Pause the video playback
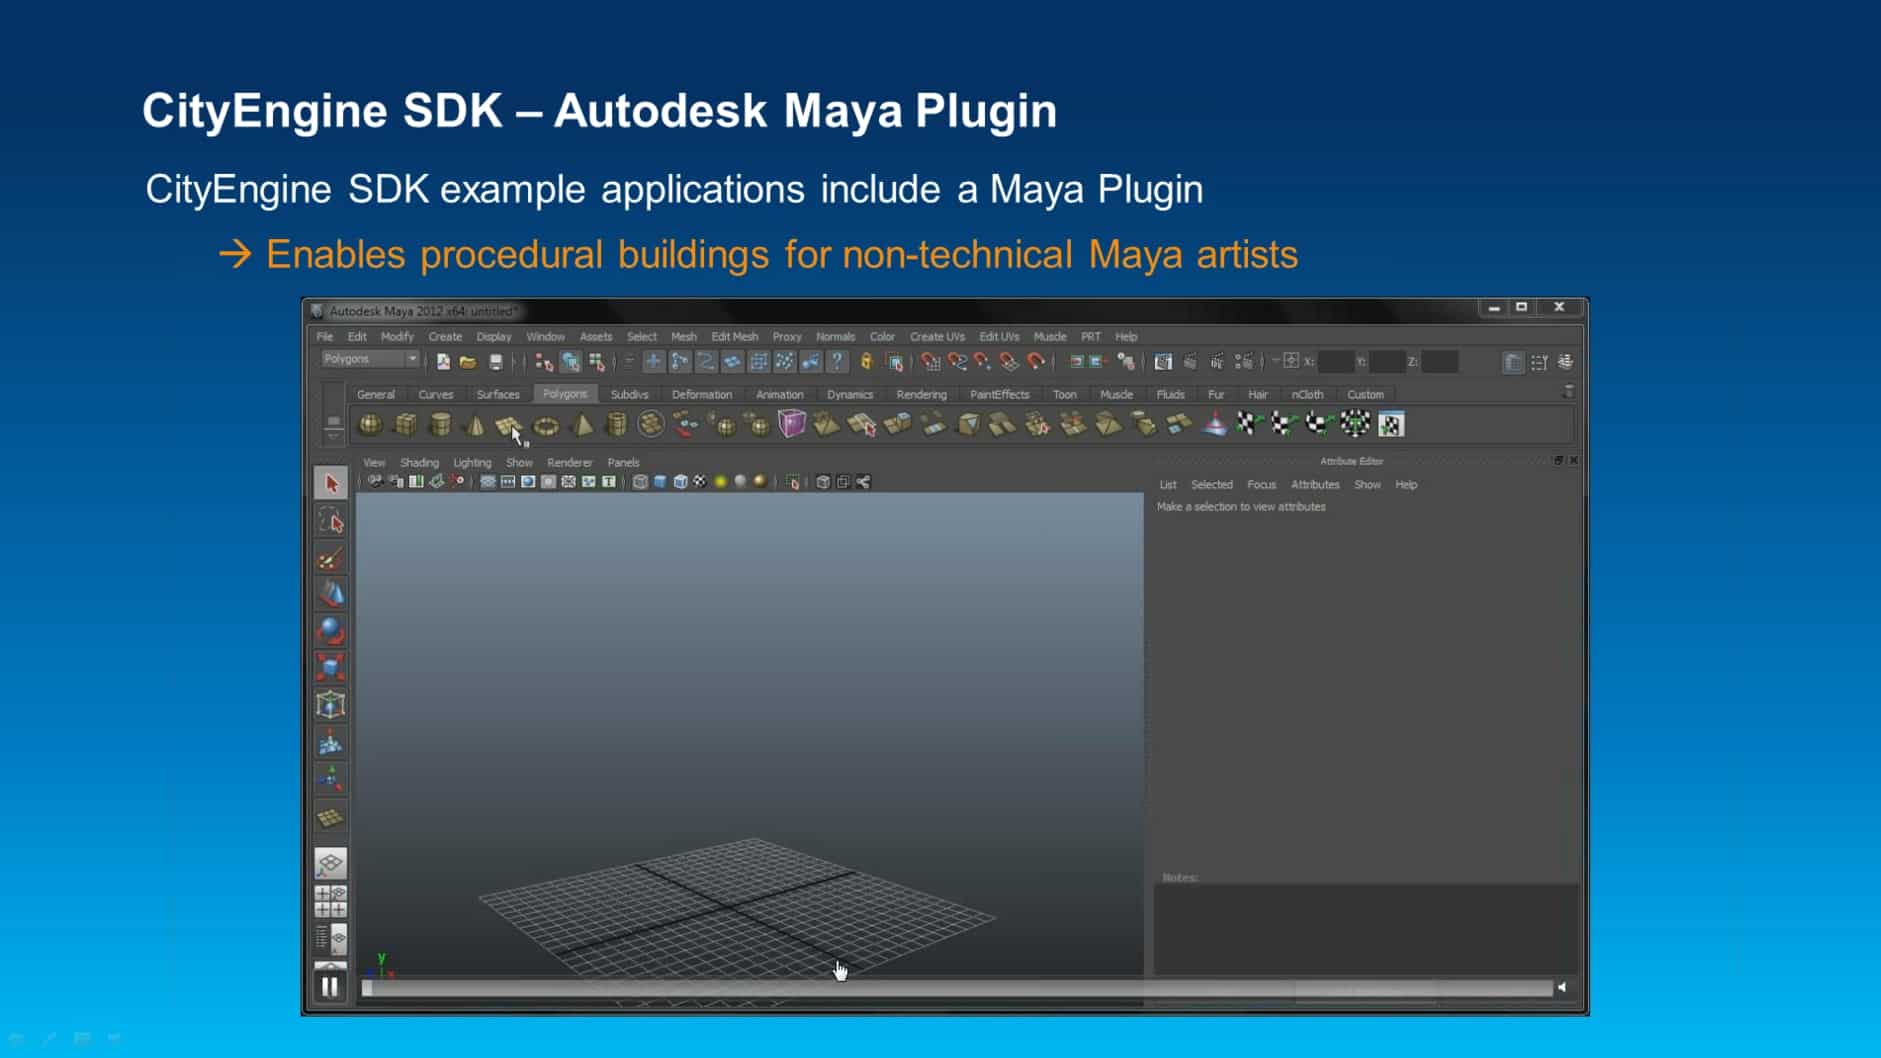The height and width of the screenshot is (1058, 1881). pos(329,987)
